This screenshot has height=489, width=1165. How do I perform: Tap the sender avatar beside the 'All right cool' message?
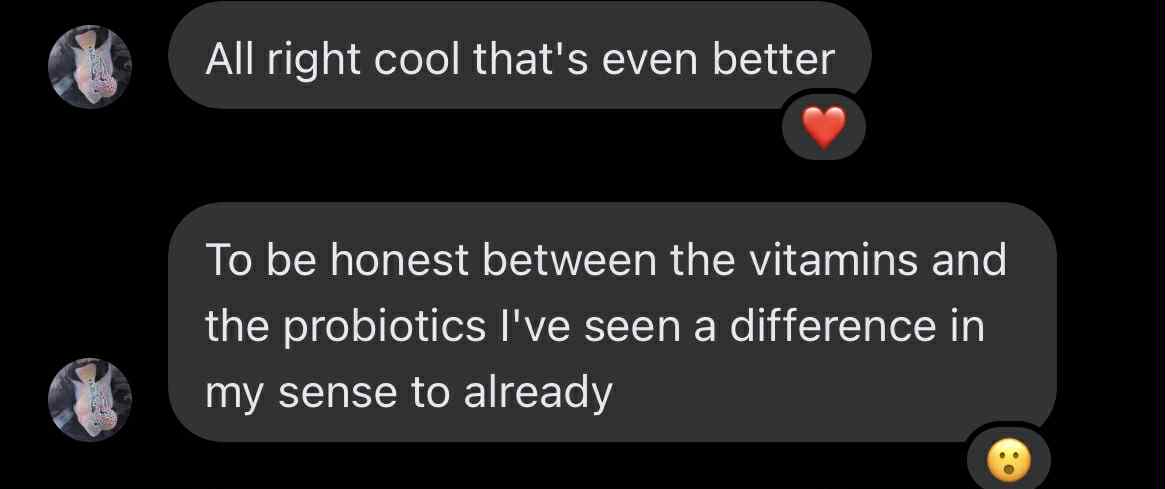point(90,66)
